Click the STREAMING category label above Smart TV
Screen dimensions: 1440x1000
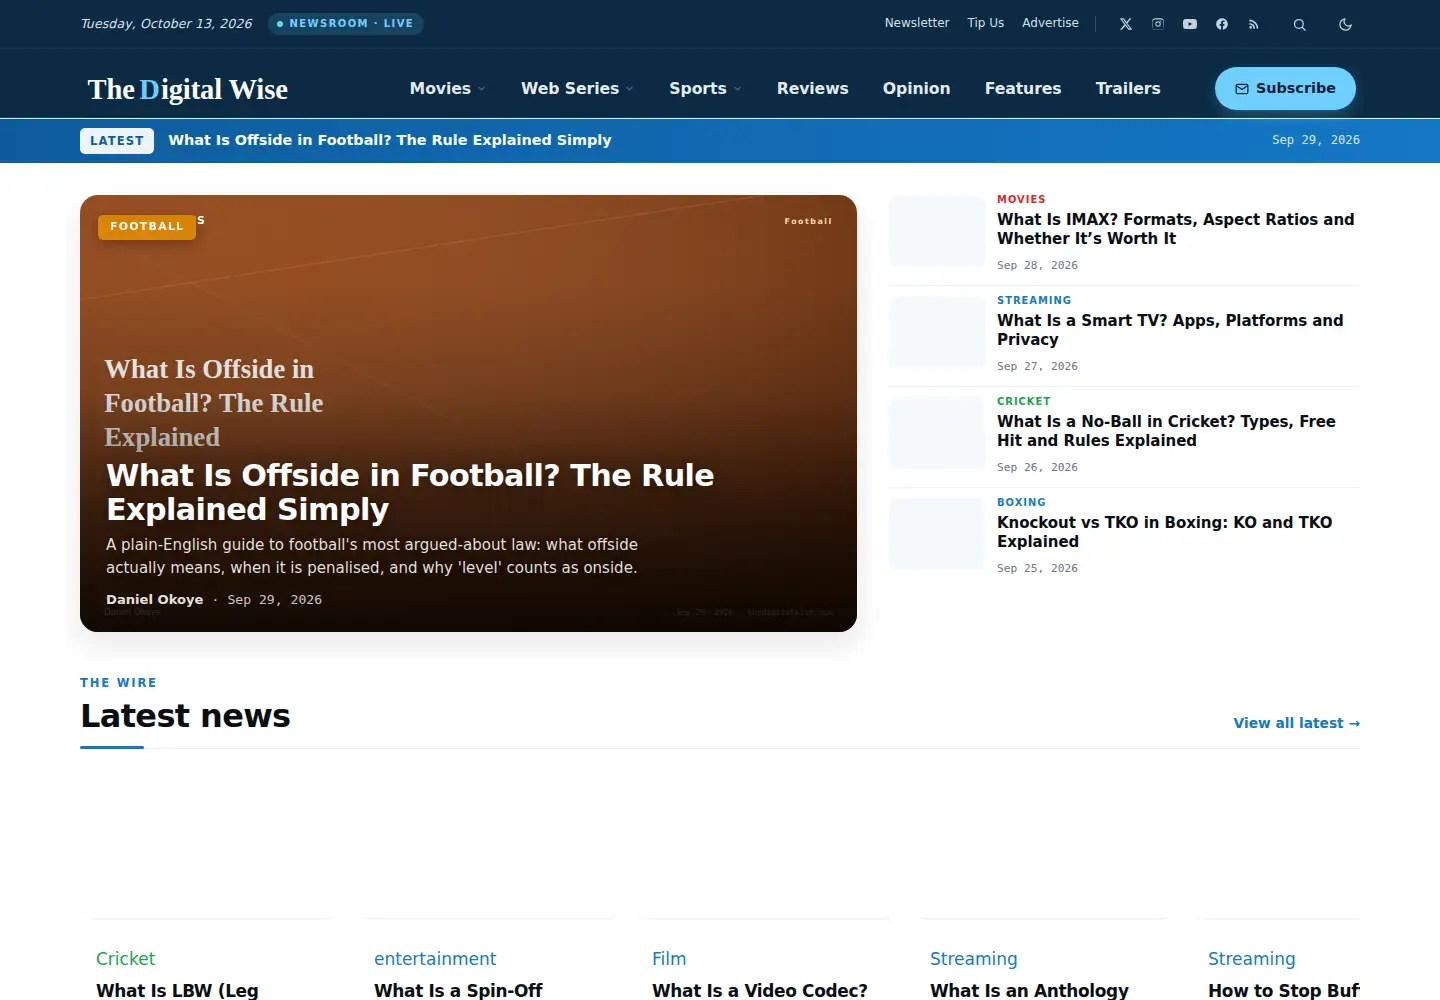click(1034, 300)
